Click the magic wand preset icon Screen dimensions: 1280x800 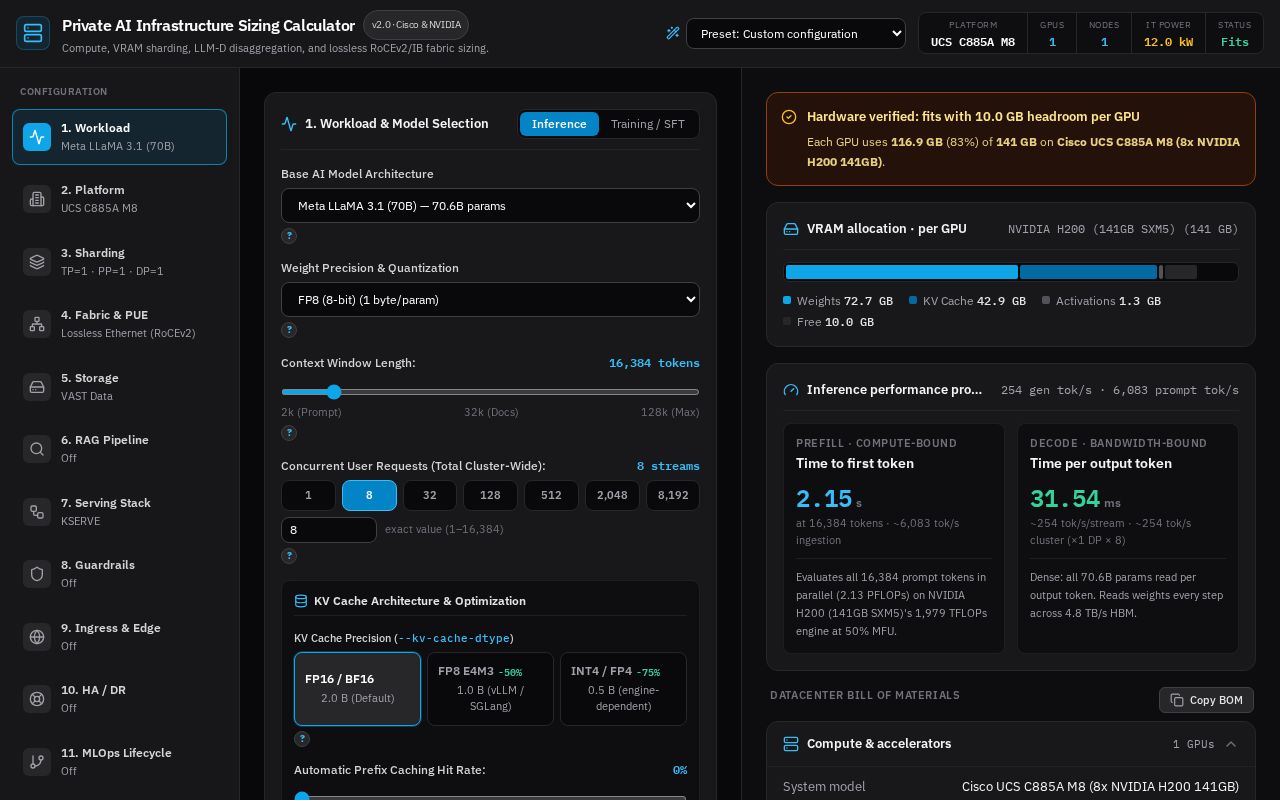pyautogui.click(x=673, y=33)
